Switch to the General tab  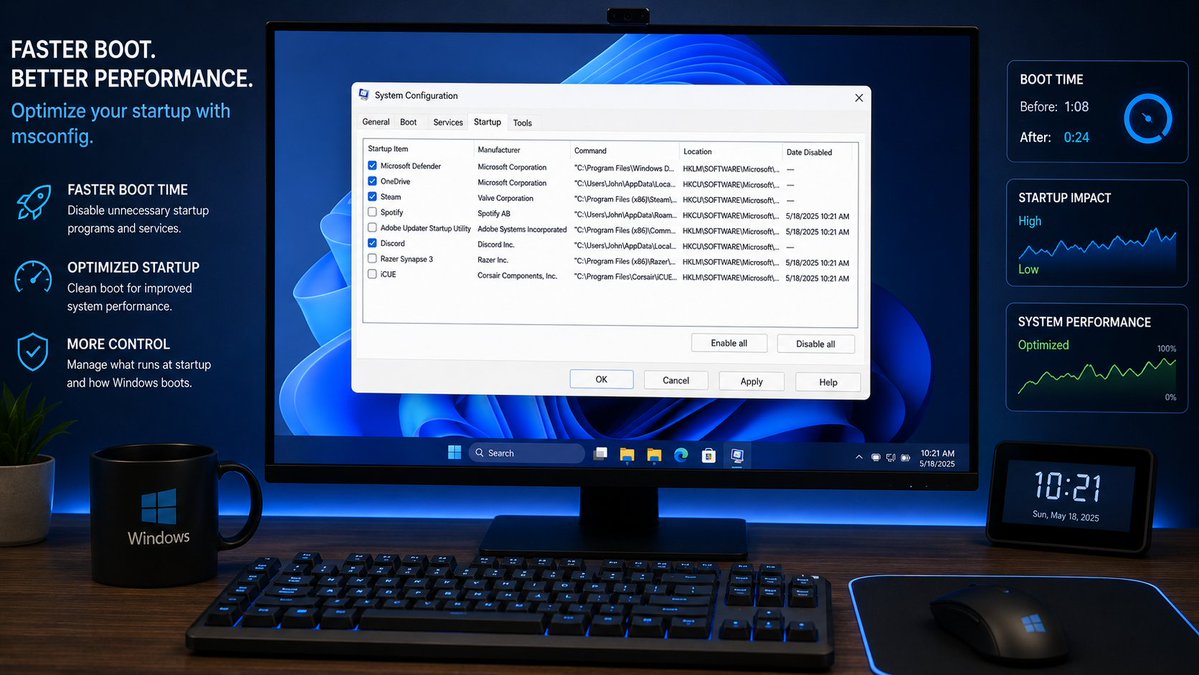[375, 122]
